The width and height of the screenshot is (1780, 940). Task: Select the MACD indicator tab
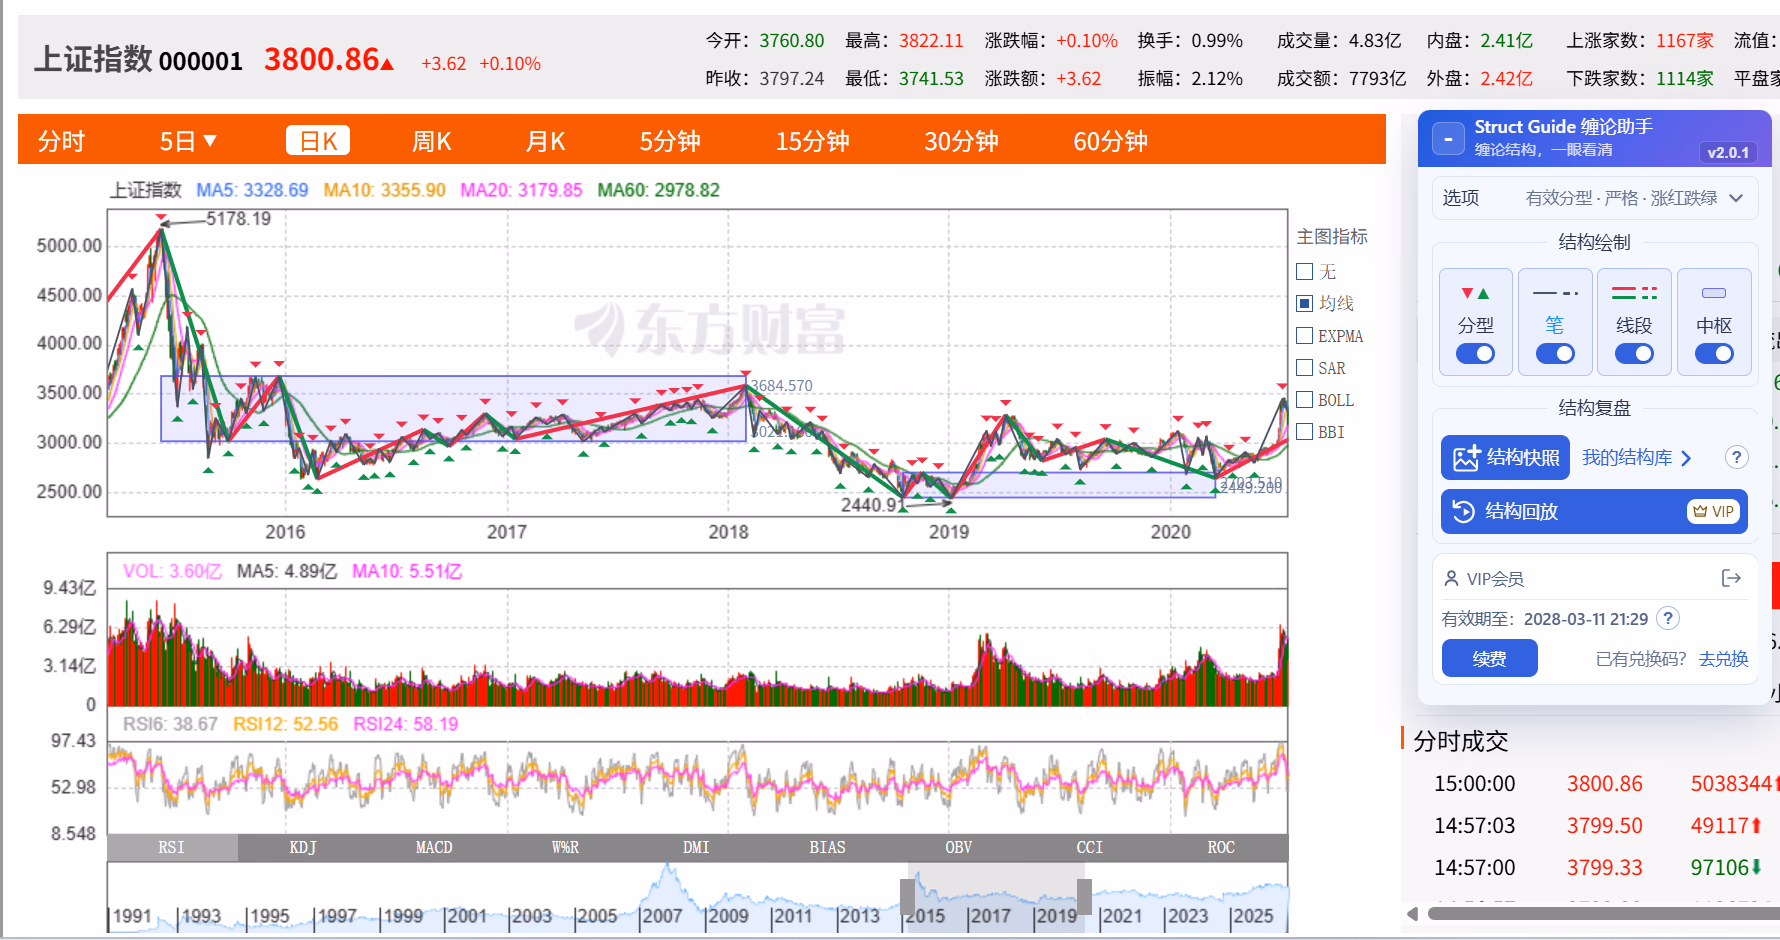point(434,847)
